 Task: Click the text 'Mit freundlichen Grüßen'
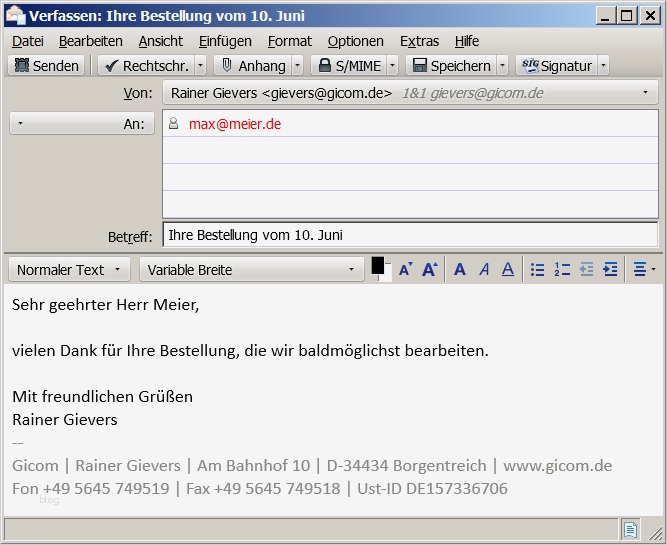[103, 397]
